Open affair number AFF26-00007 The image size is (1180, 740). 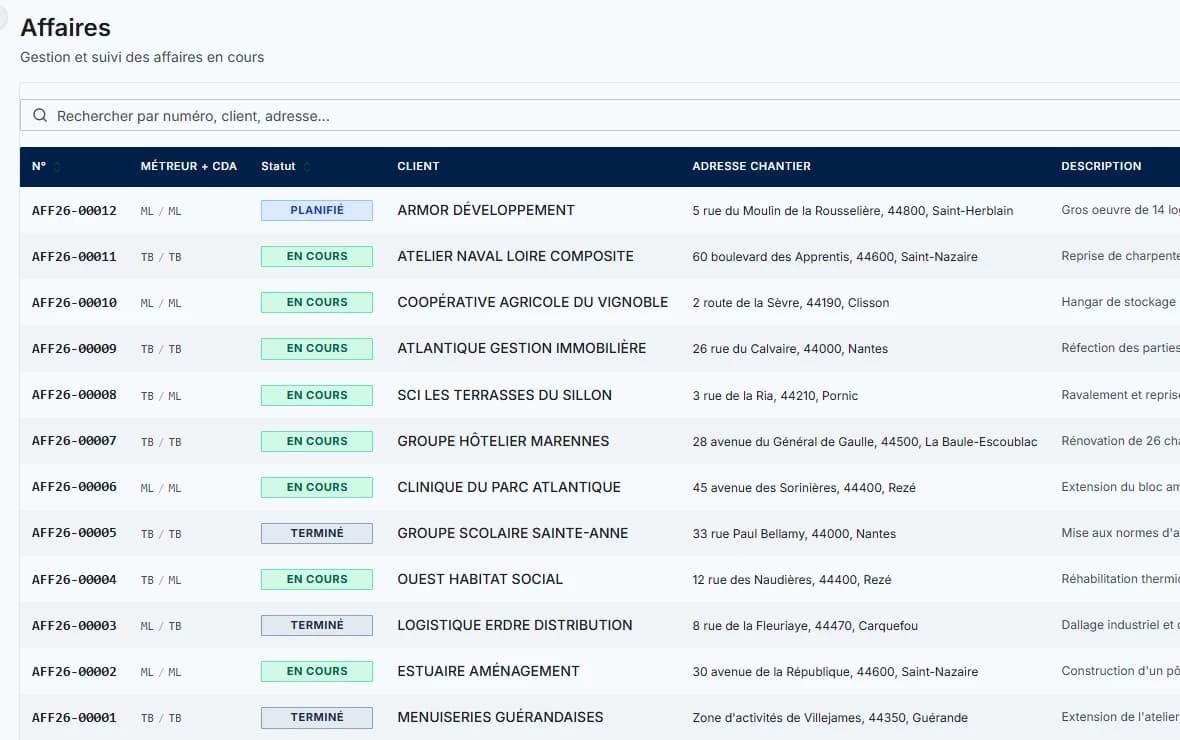[x=75, y=441]
